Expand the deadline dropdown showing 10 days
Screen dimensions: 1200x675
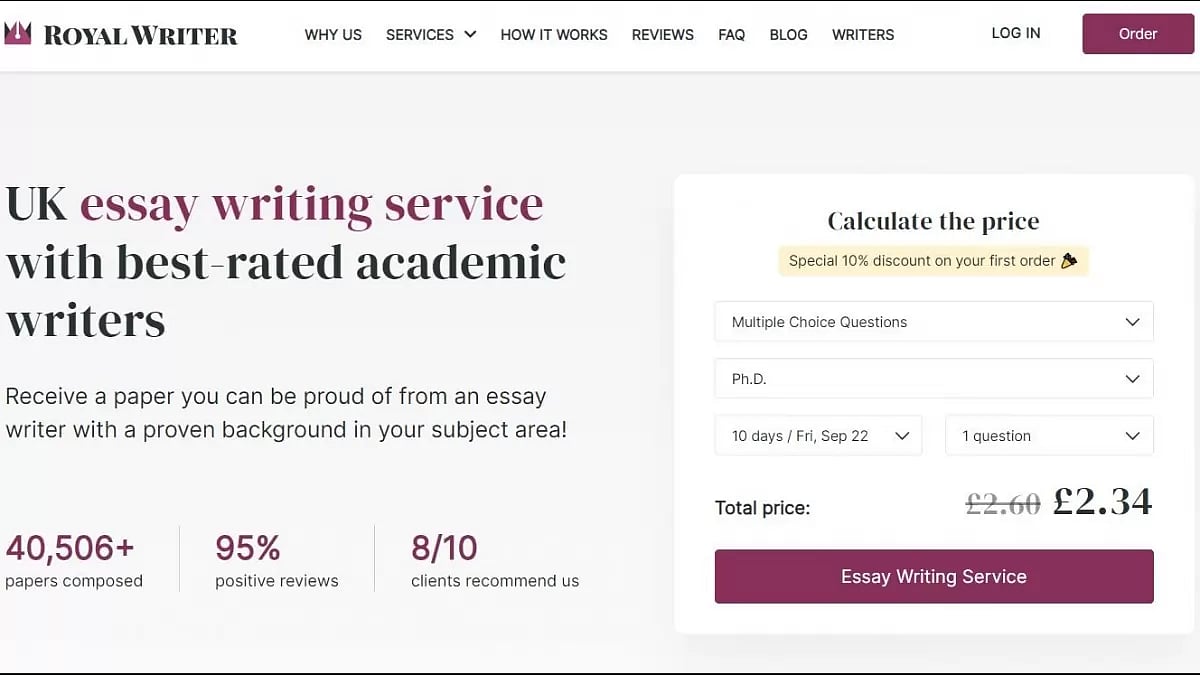818,435
